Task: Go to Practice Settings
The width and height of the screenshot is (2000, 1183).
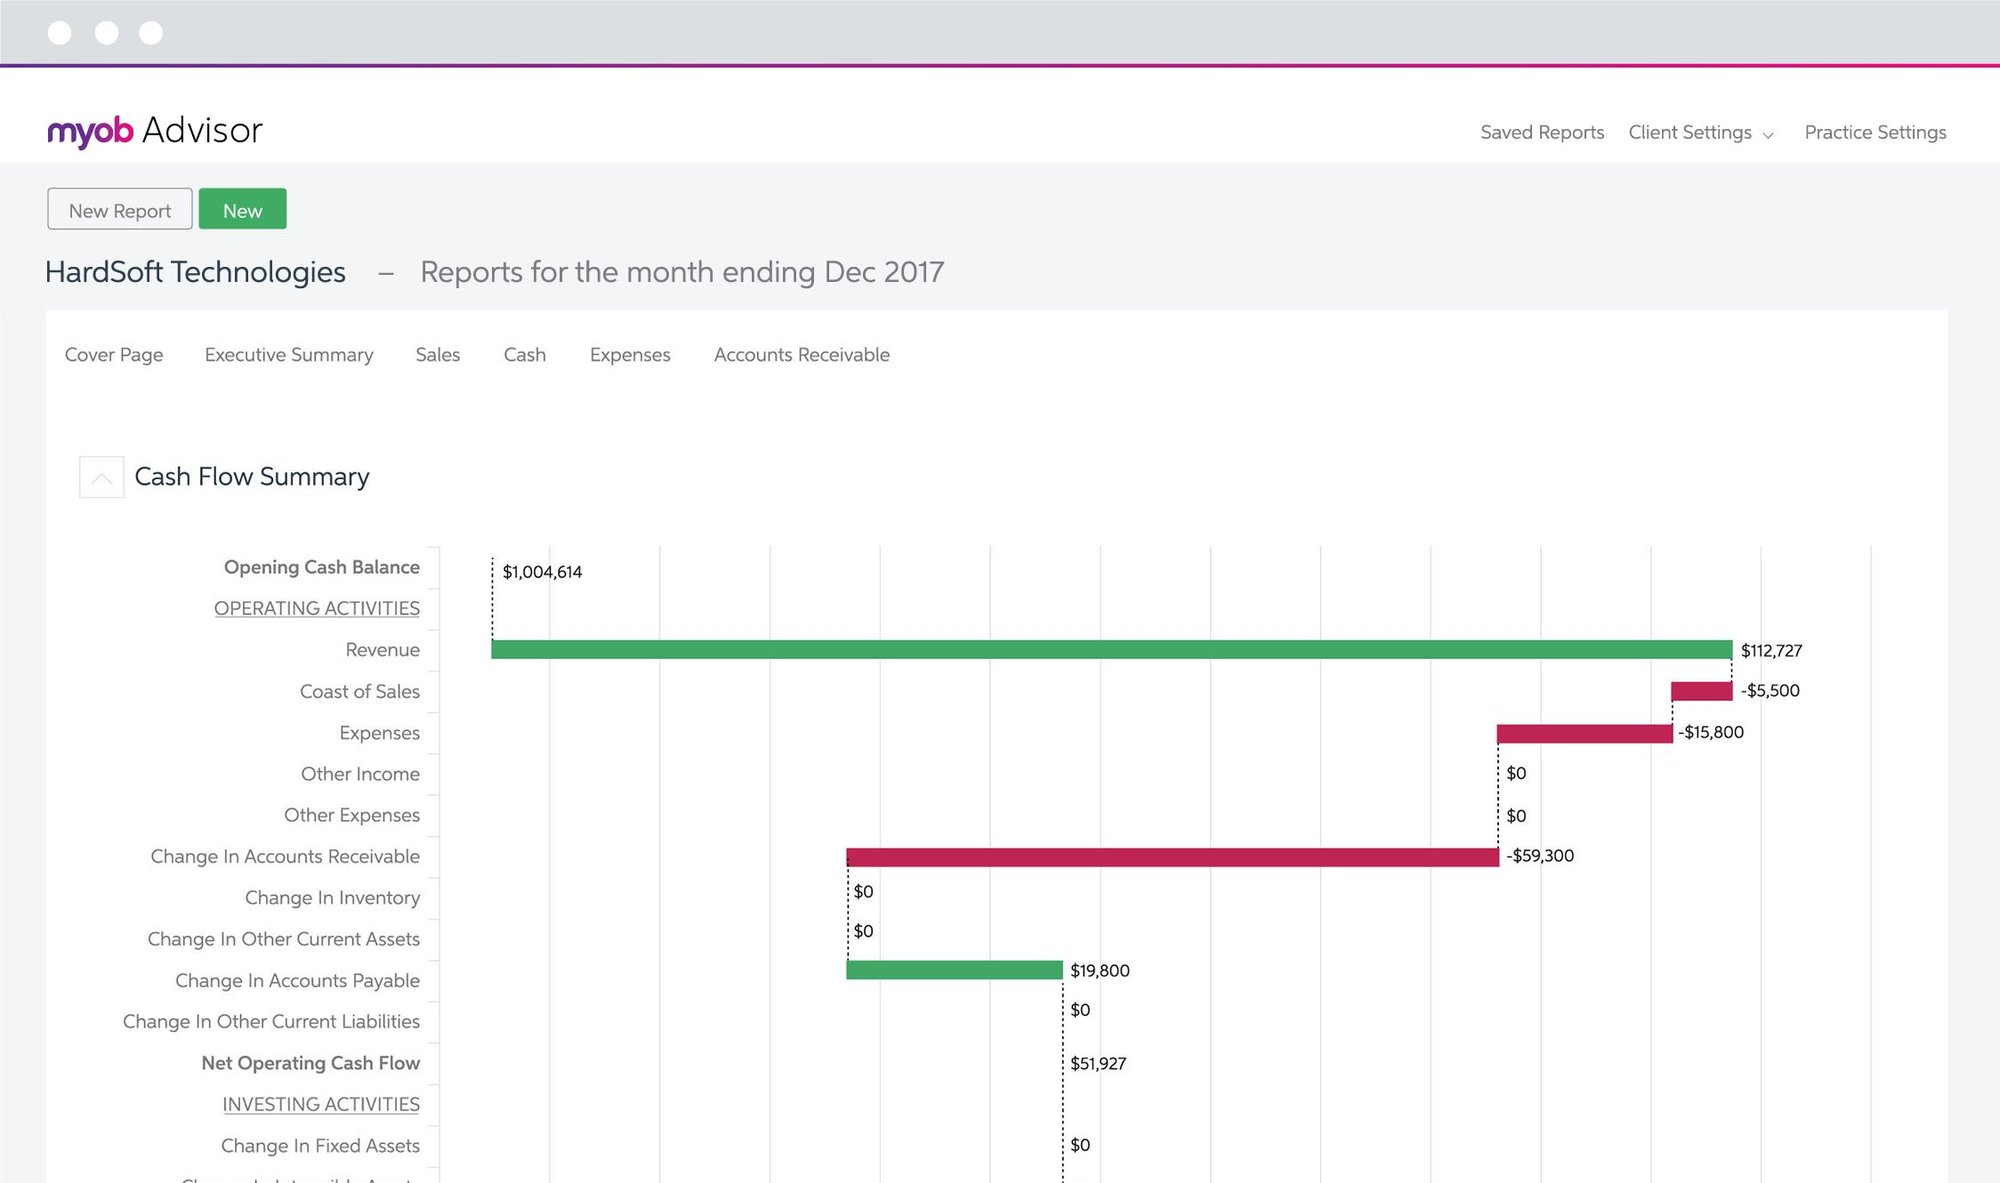Action: (1875, 132)
